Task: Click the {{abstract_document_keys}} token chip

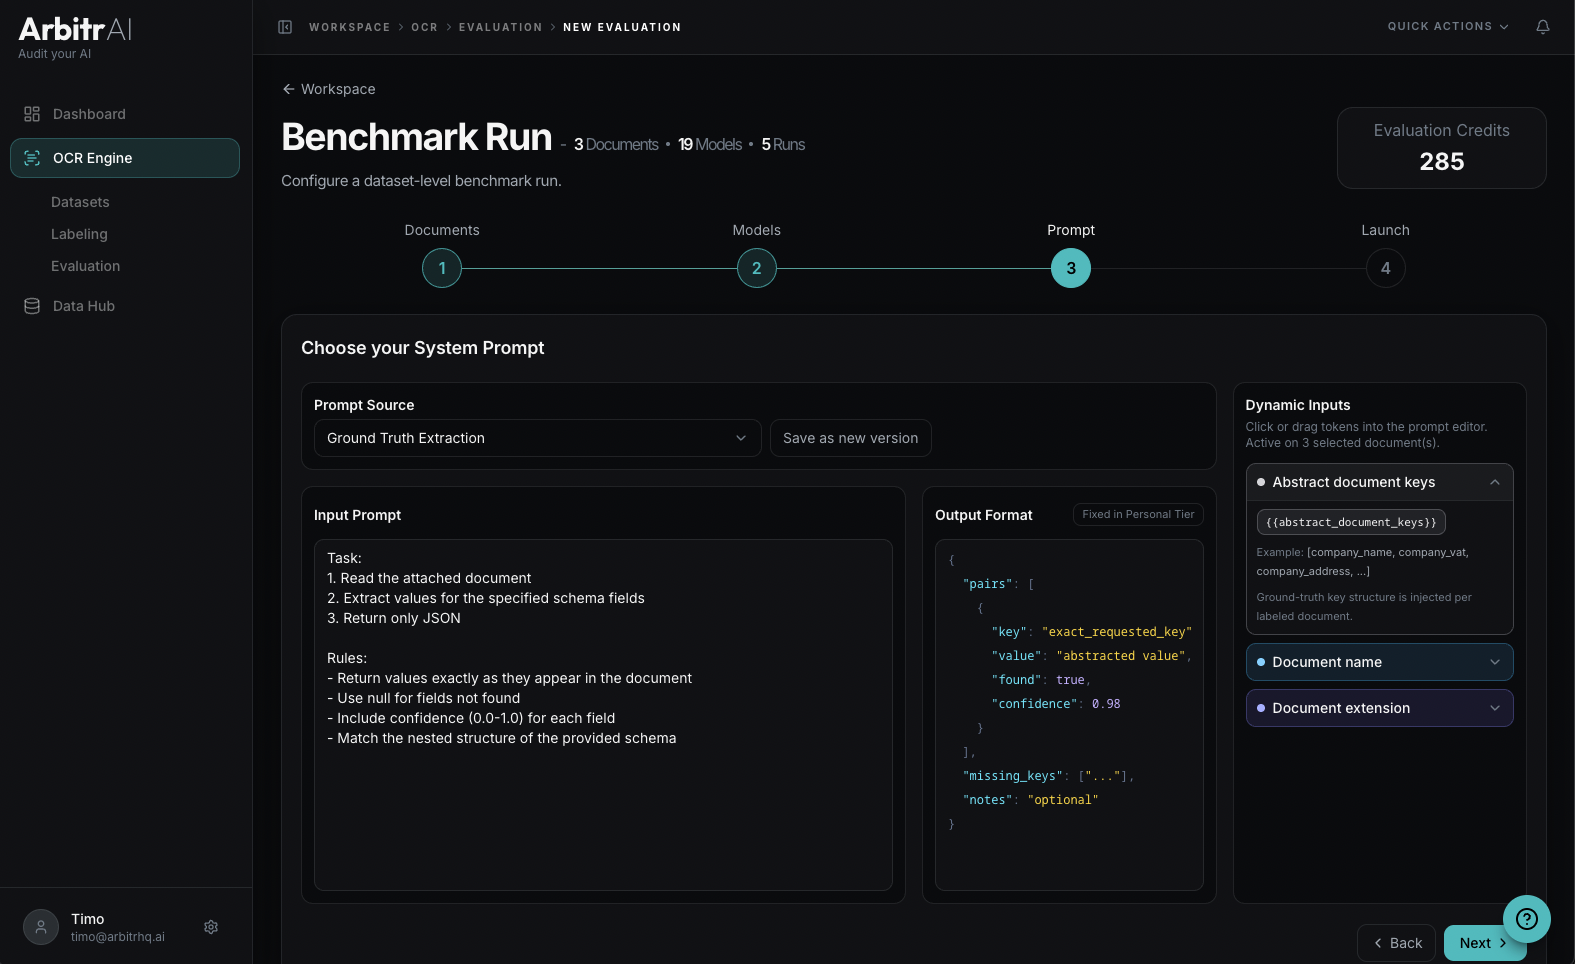Action: coord(1350,522)
